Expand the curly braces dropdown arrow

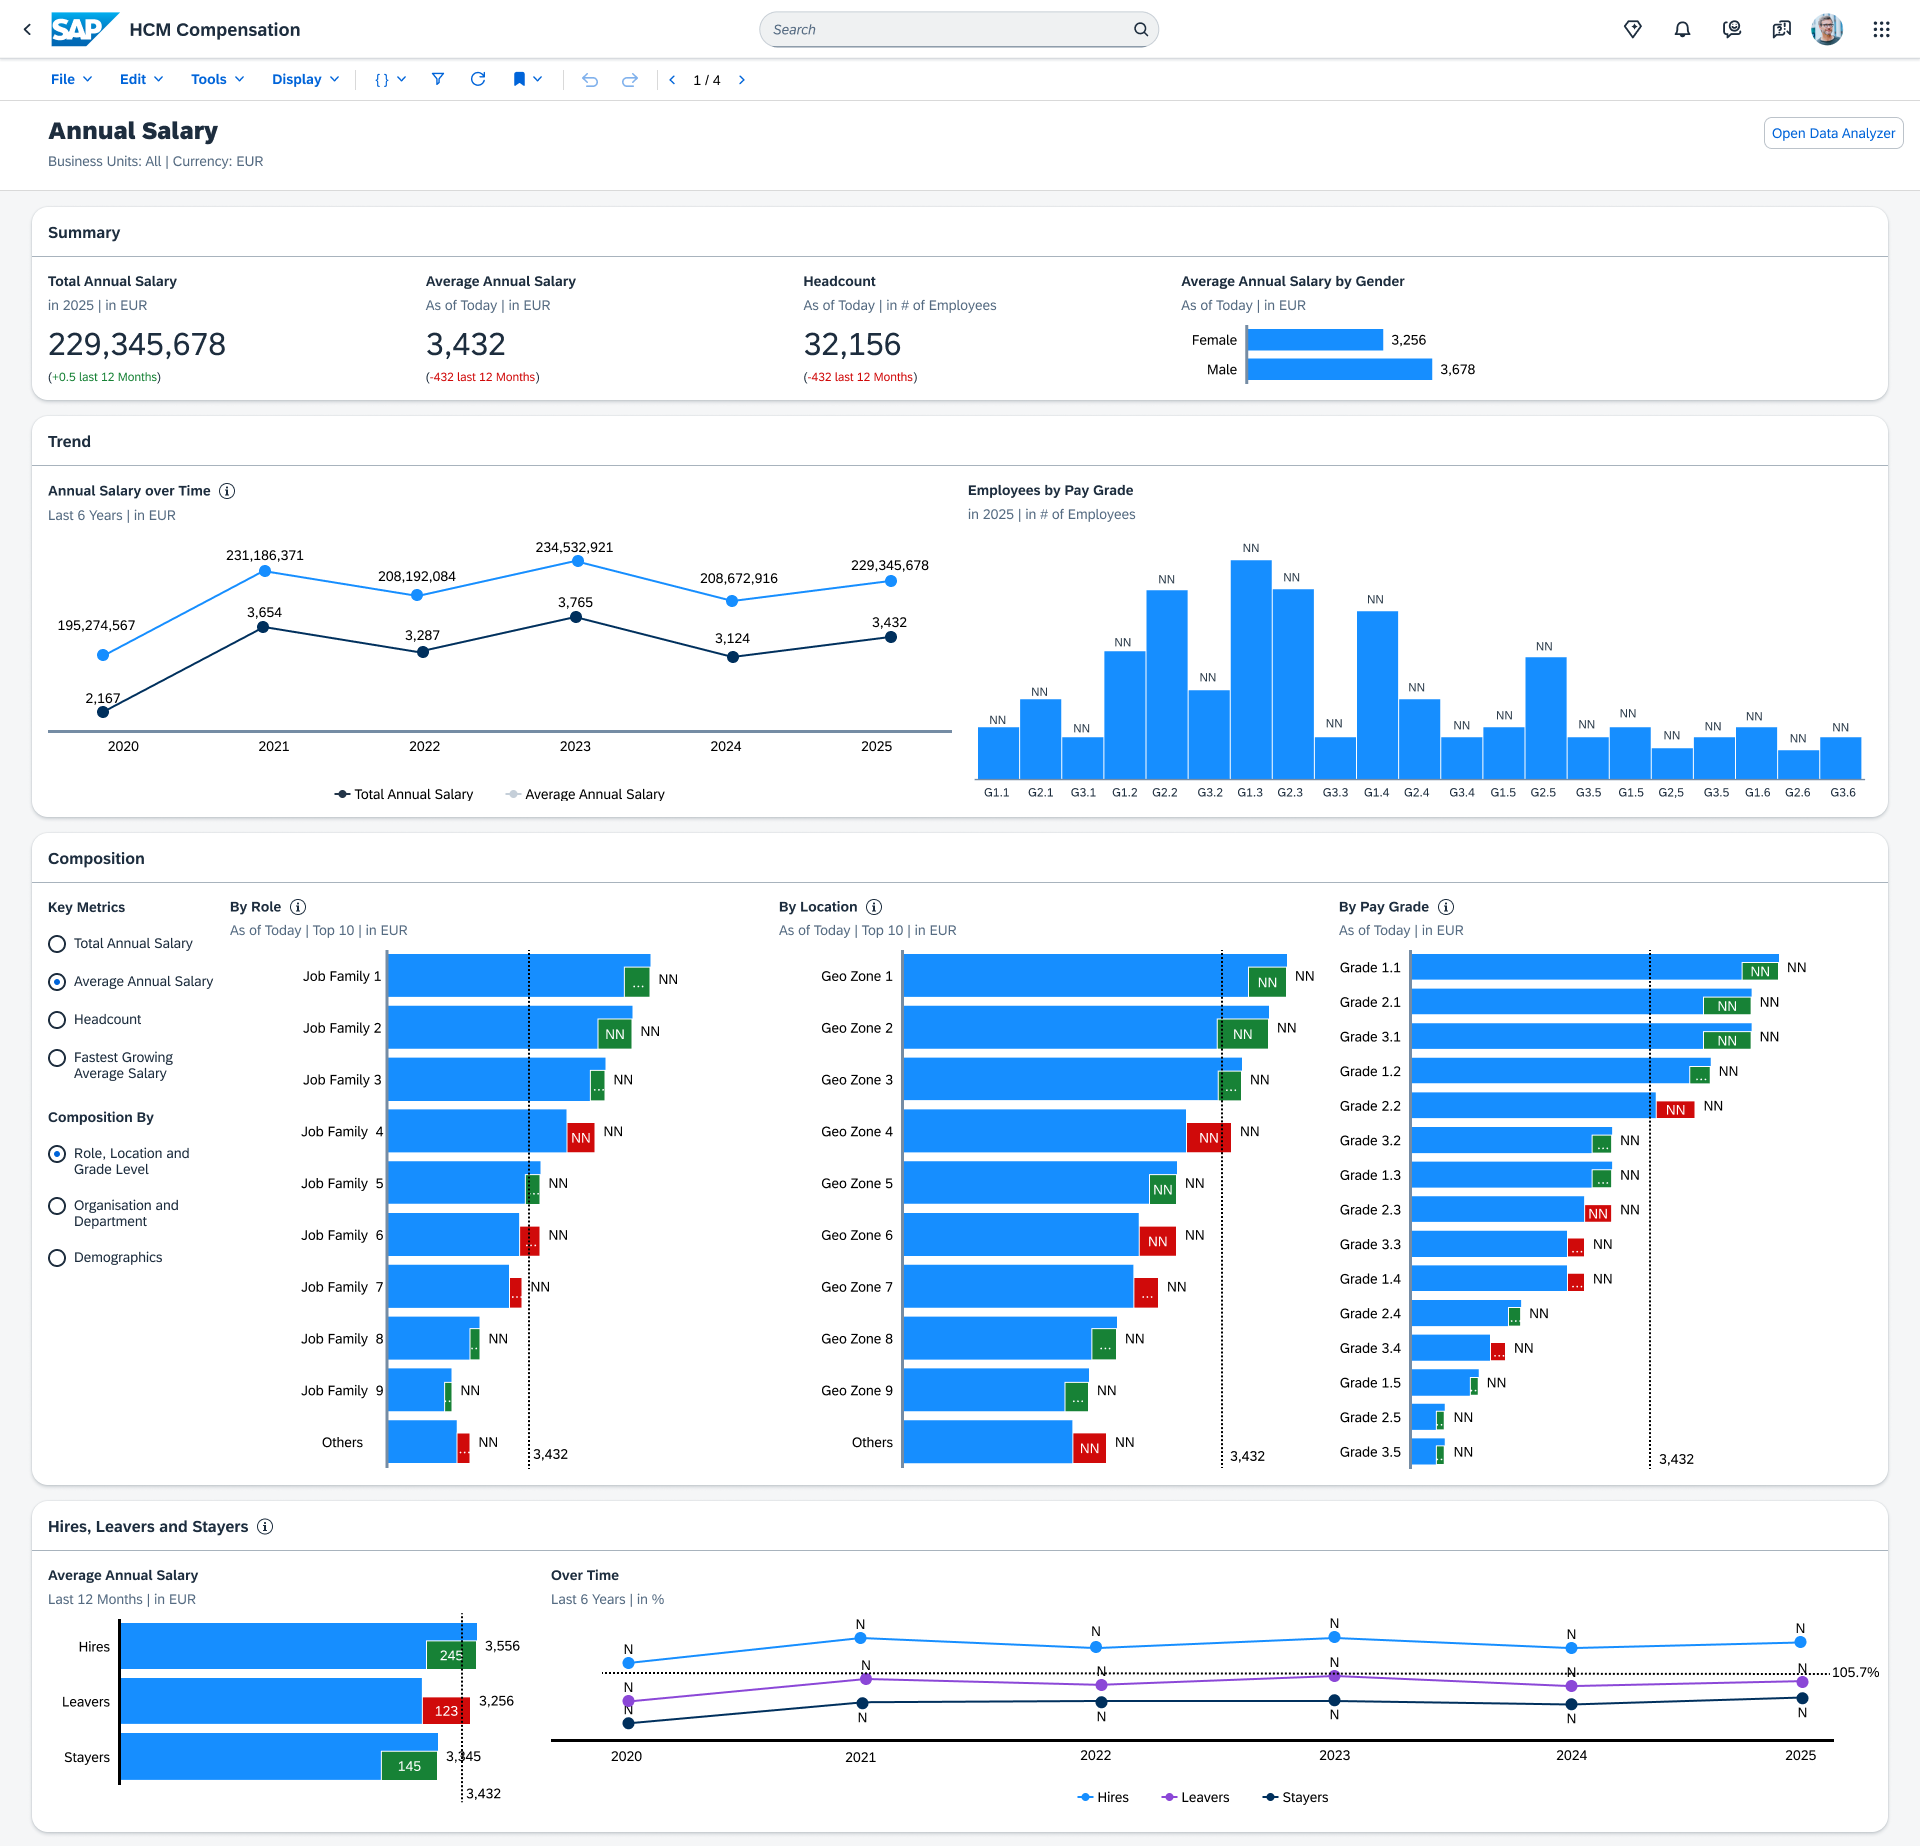[402, 79]
